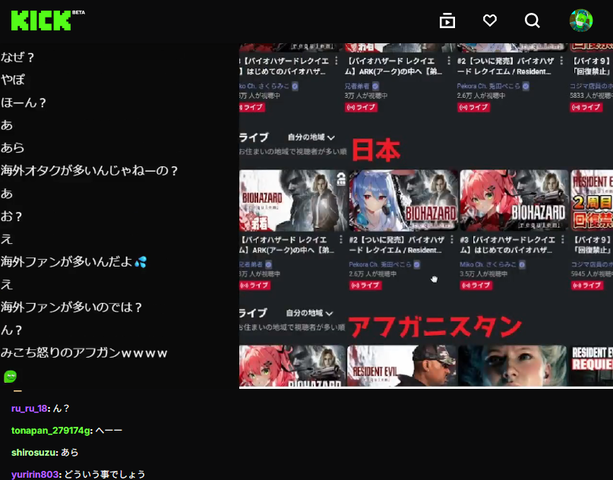The image size is (613, 480).
Task: Click chat username yuririn803
Action: point(36,474)
